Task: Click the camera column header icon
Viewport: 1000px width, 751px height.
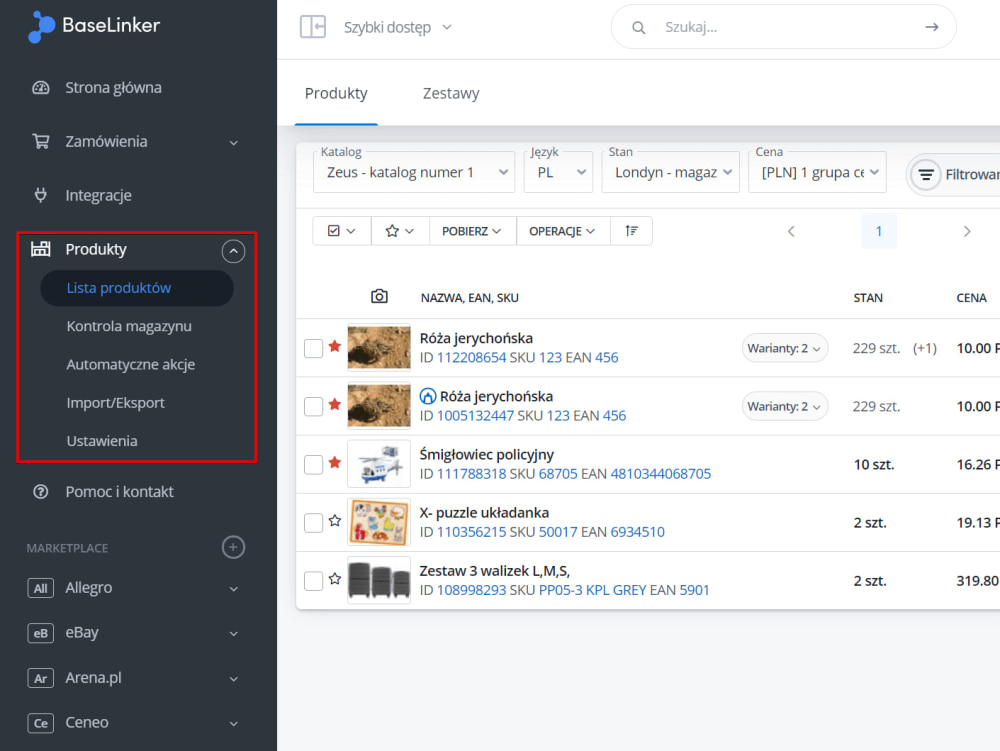Action: coord(379,296)
